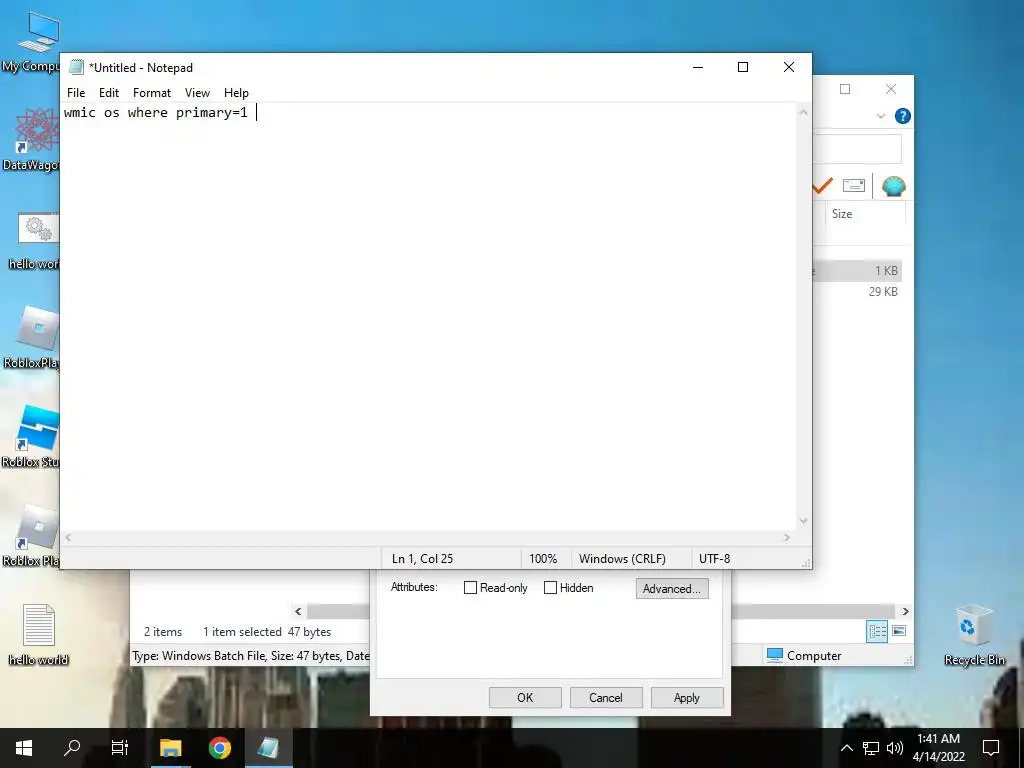This screenshot has height=768, width=1024.
Task: Open the Action Center notifications icon
Action: coord(991,748)
